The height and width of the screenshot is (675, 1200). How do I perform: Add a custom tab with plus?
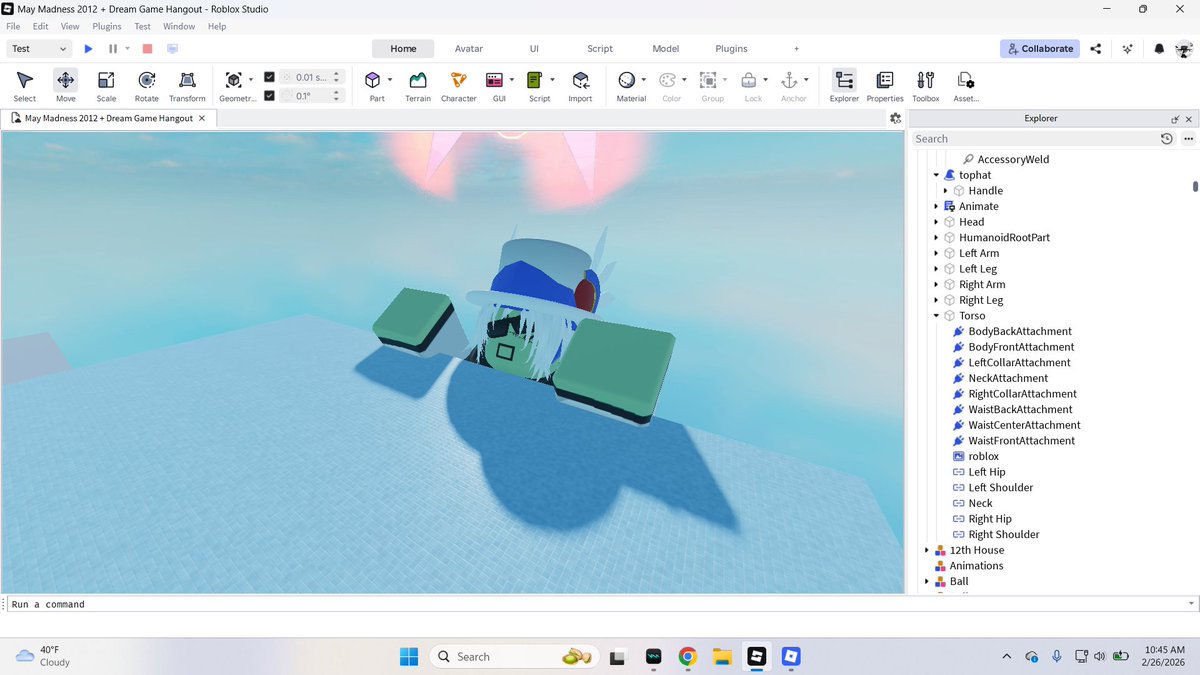tap(797, 48)
